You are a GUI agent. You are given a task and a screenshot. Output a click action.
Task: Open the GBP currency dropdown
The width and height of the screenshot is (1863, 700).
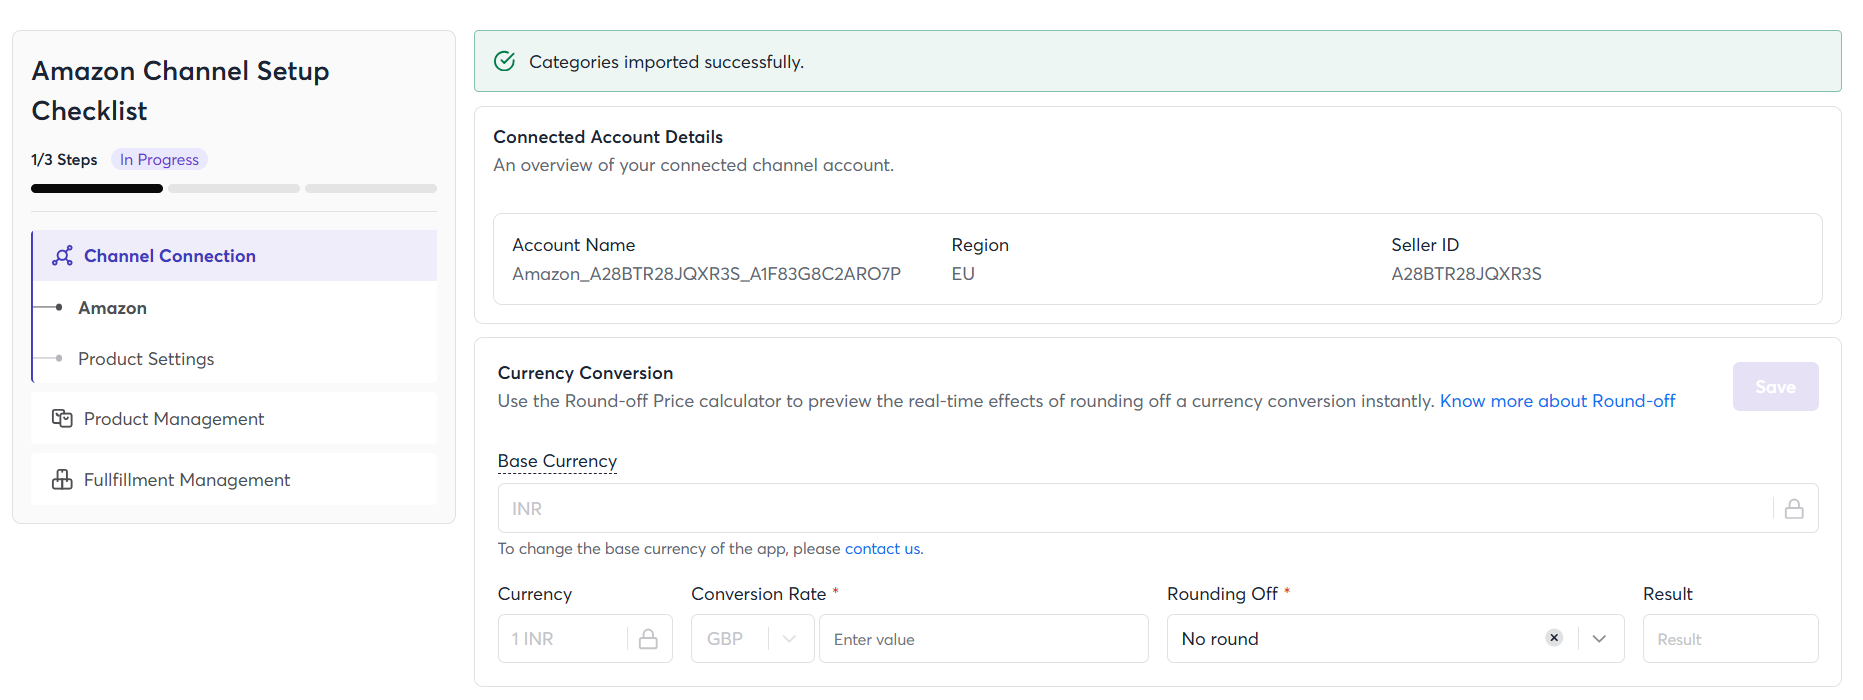point(789,639)
